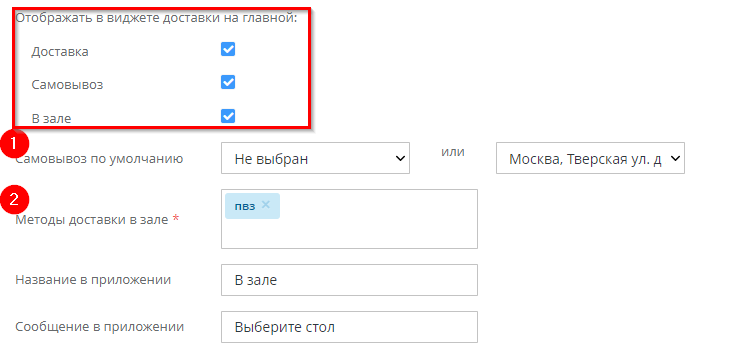740x363 pixels.
Task: Focus the В зале name input field
Action: click(x=349, y=280)
